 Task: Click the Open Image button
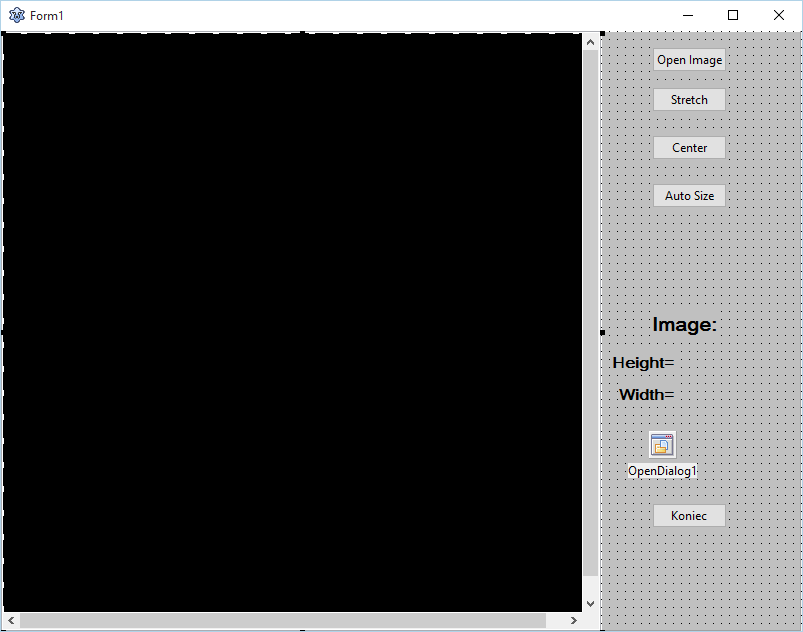689,60
